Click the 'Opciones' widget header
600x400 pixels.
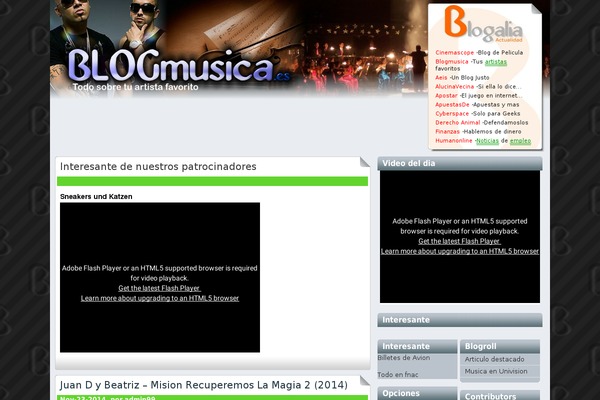tap(417, 393)
